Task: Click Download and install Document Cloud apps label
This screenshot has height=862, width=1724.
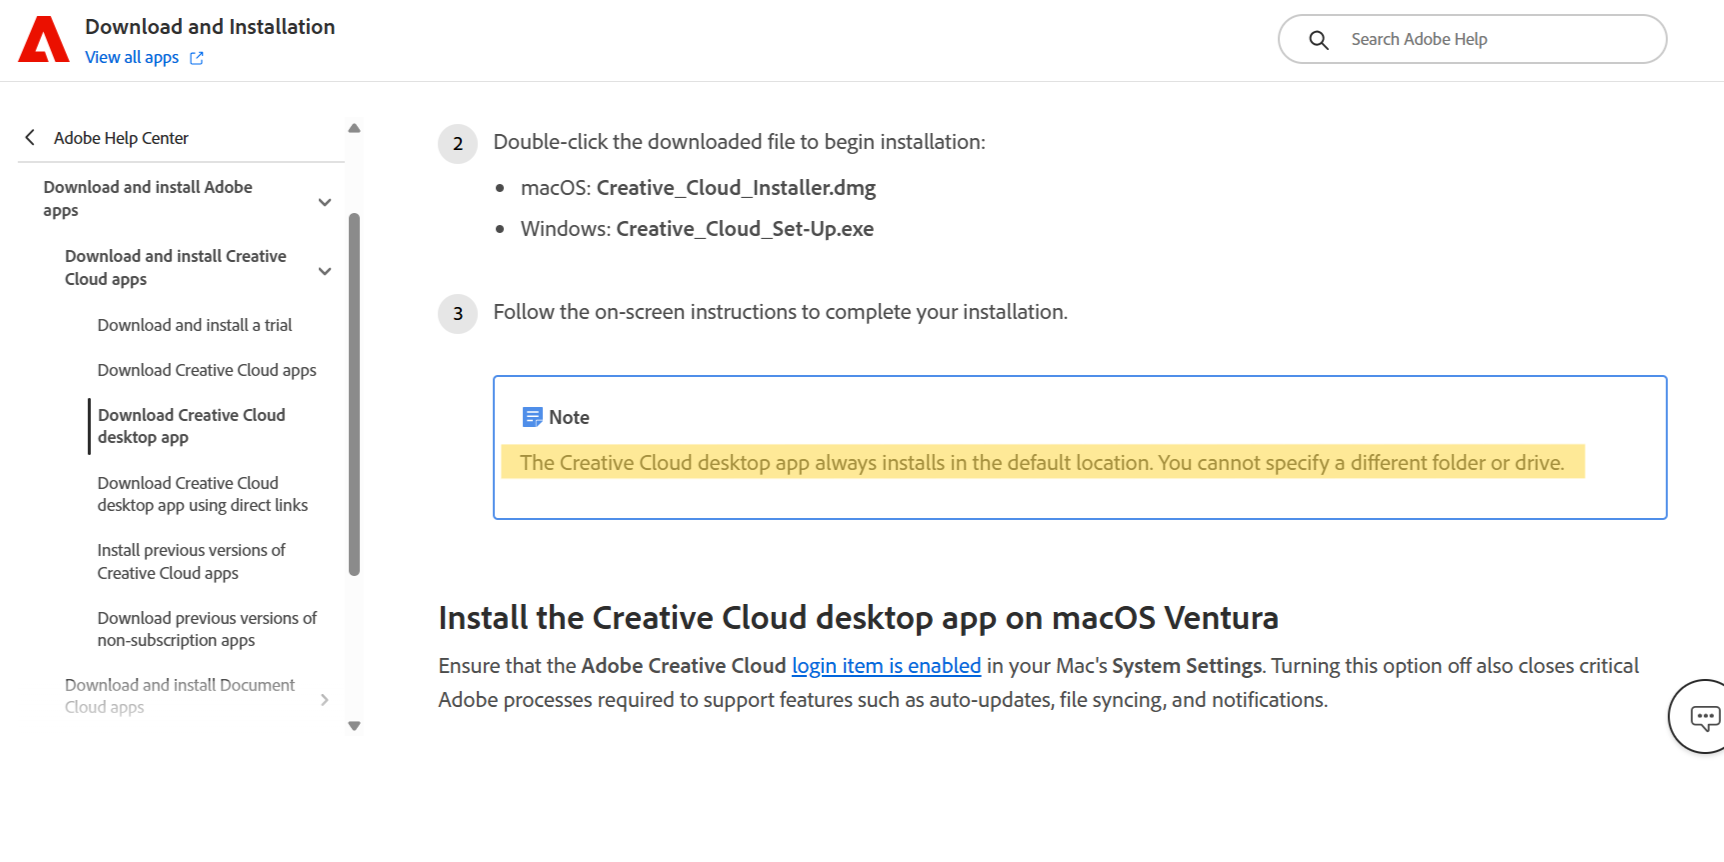Action: click(180, 696)
